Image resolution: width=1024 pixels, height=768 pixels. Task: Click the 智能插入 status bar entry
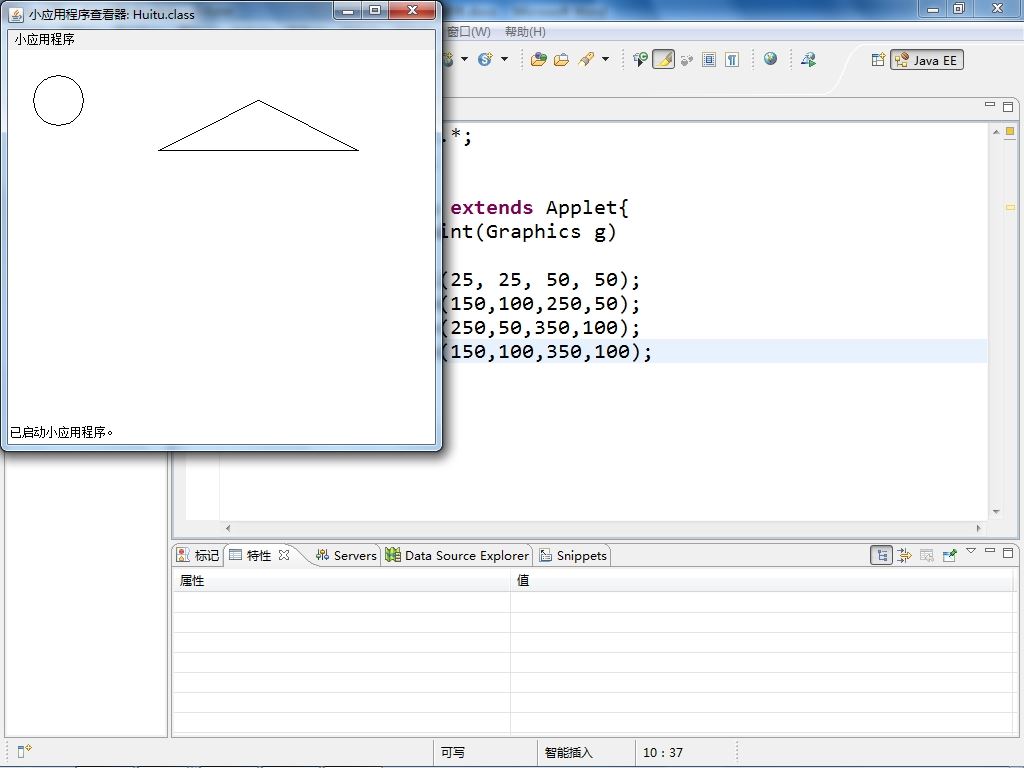pos(568,752)
